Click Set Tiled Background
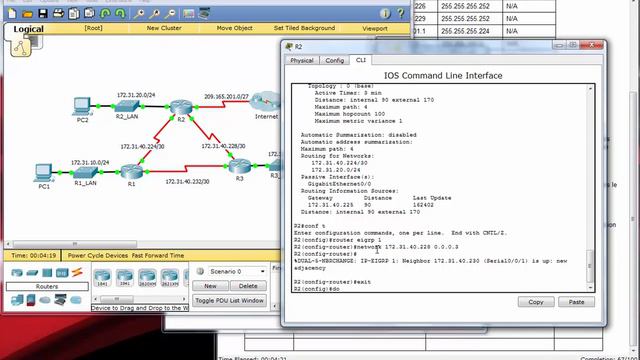 coord(304,28)
